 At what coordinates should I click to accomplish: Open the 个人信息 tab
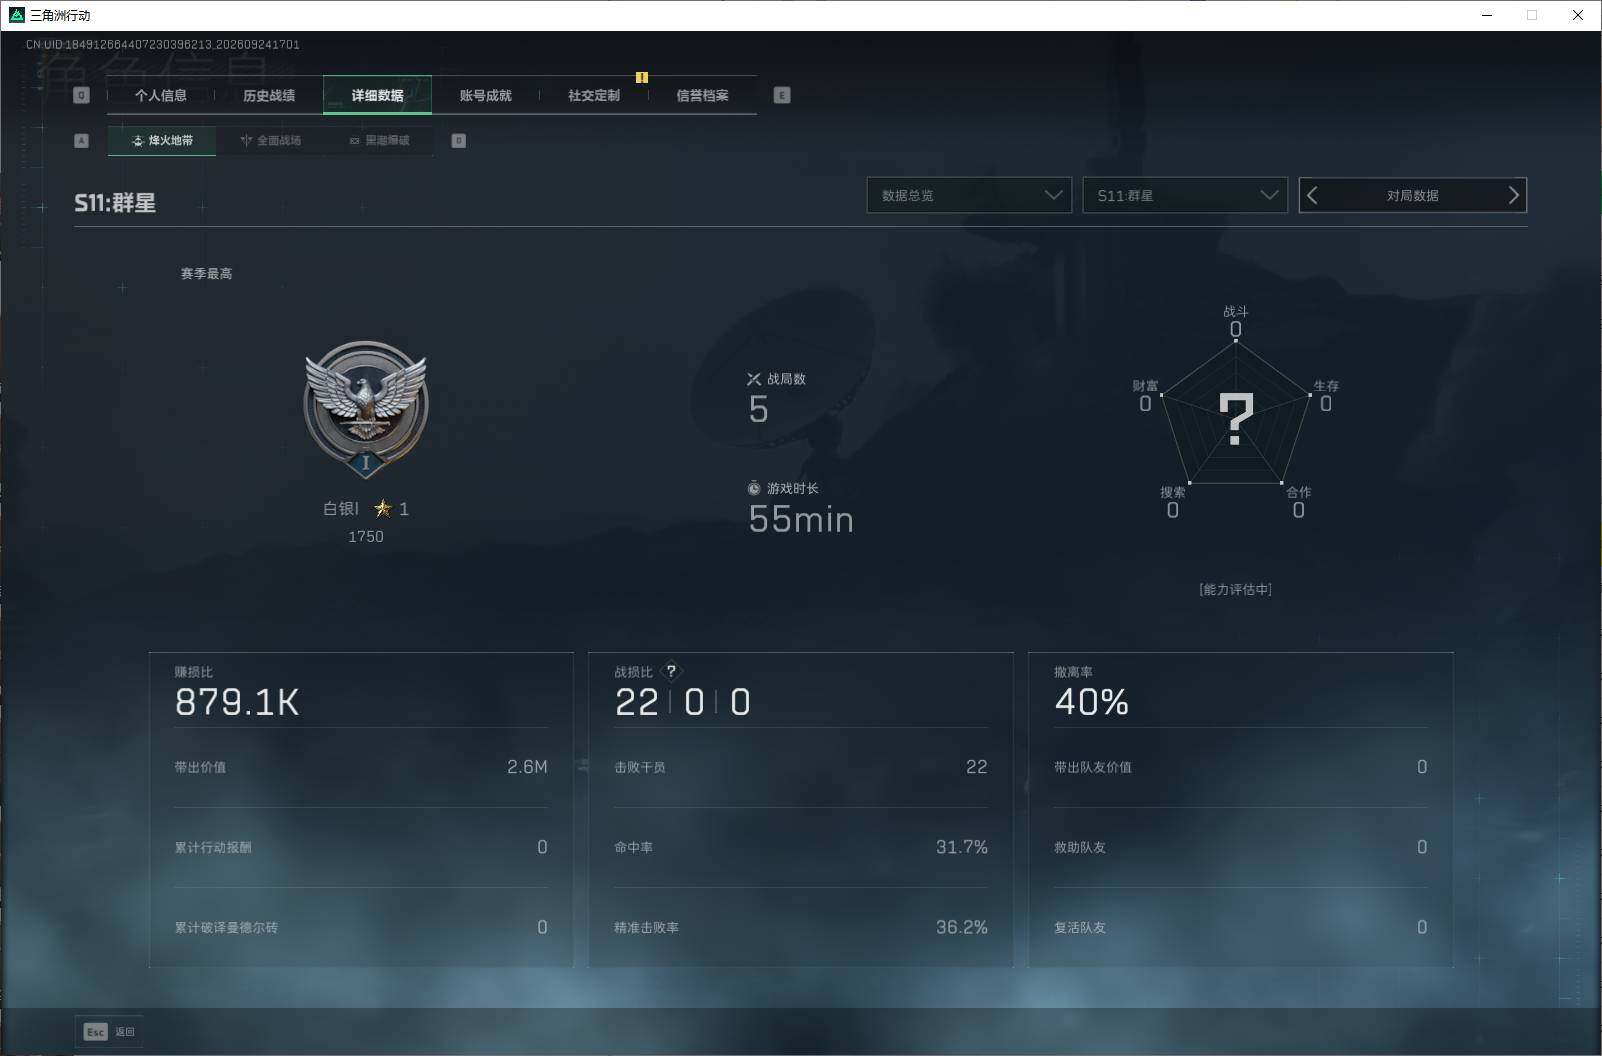[x=161, y=95]
